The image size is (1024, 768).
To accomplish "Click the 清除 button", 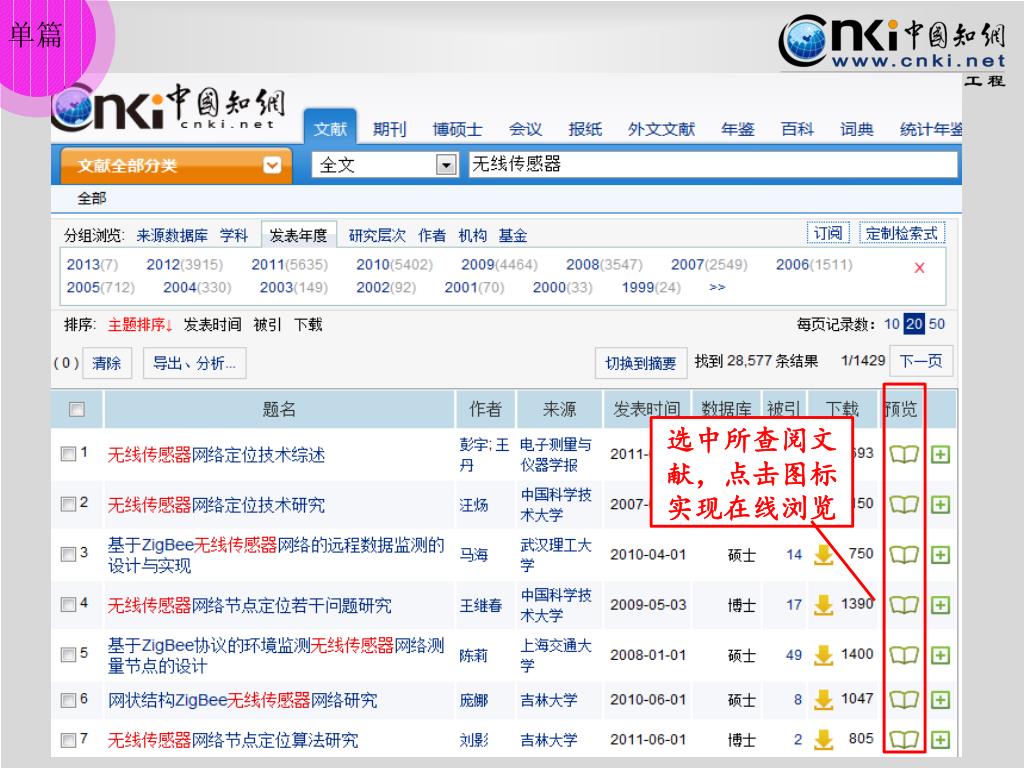I will coord(106,363).
